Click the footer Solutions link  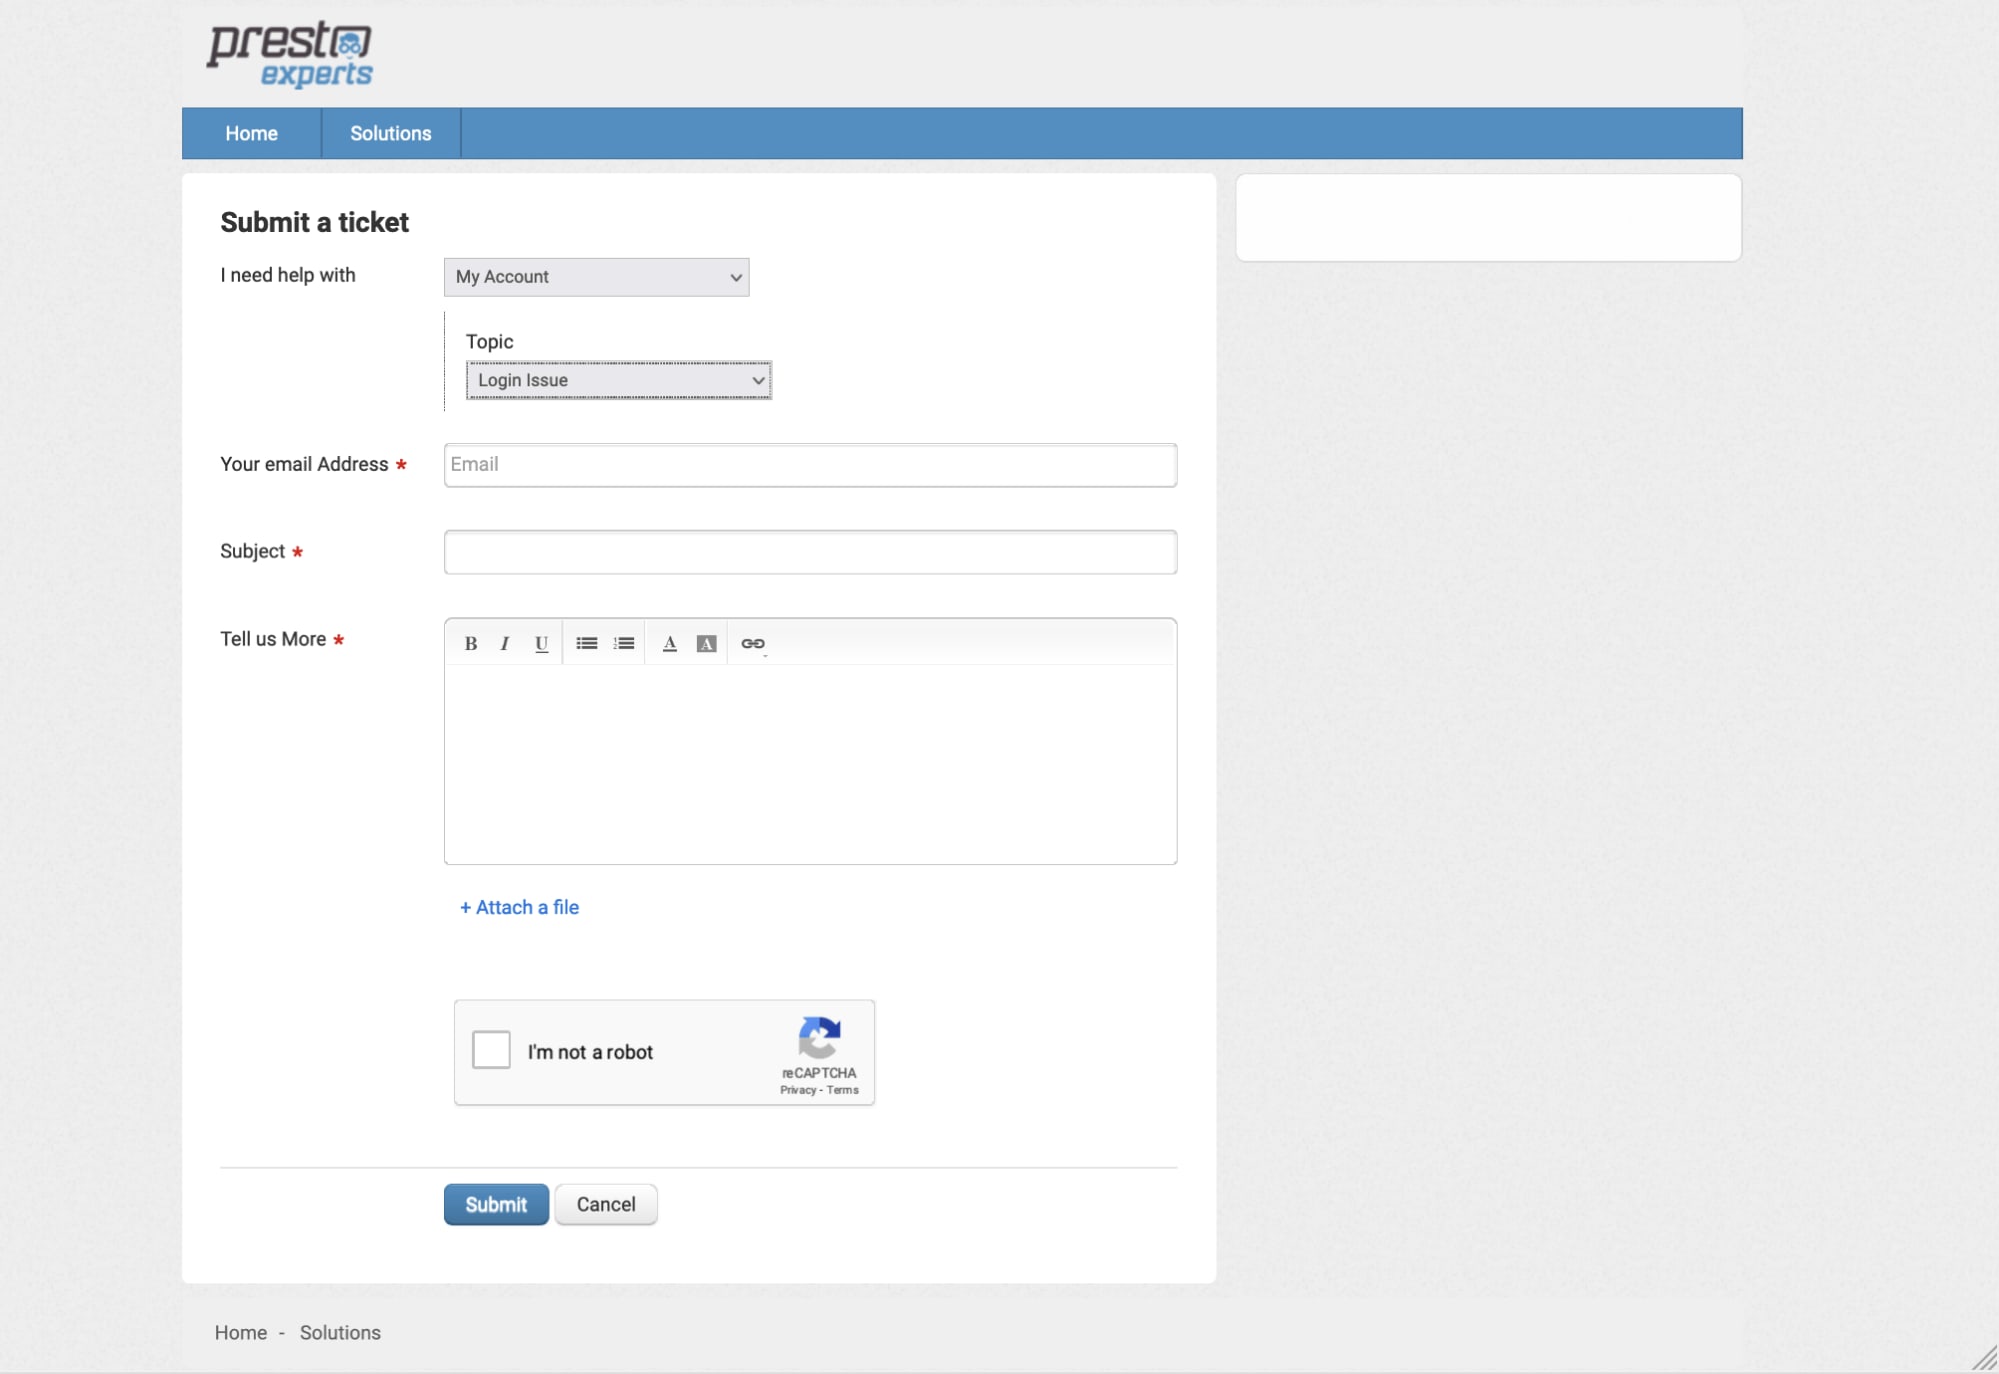340,1332
